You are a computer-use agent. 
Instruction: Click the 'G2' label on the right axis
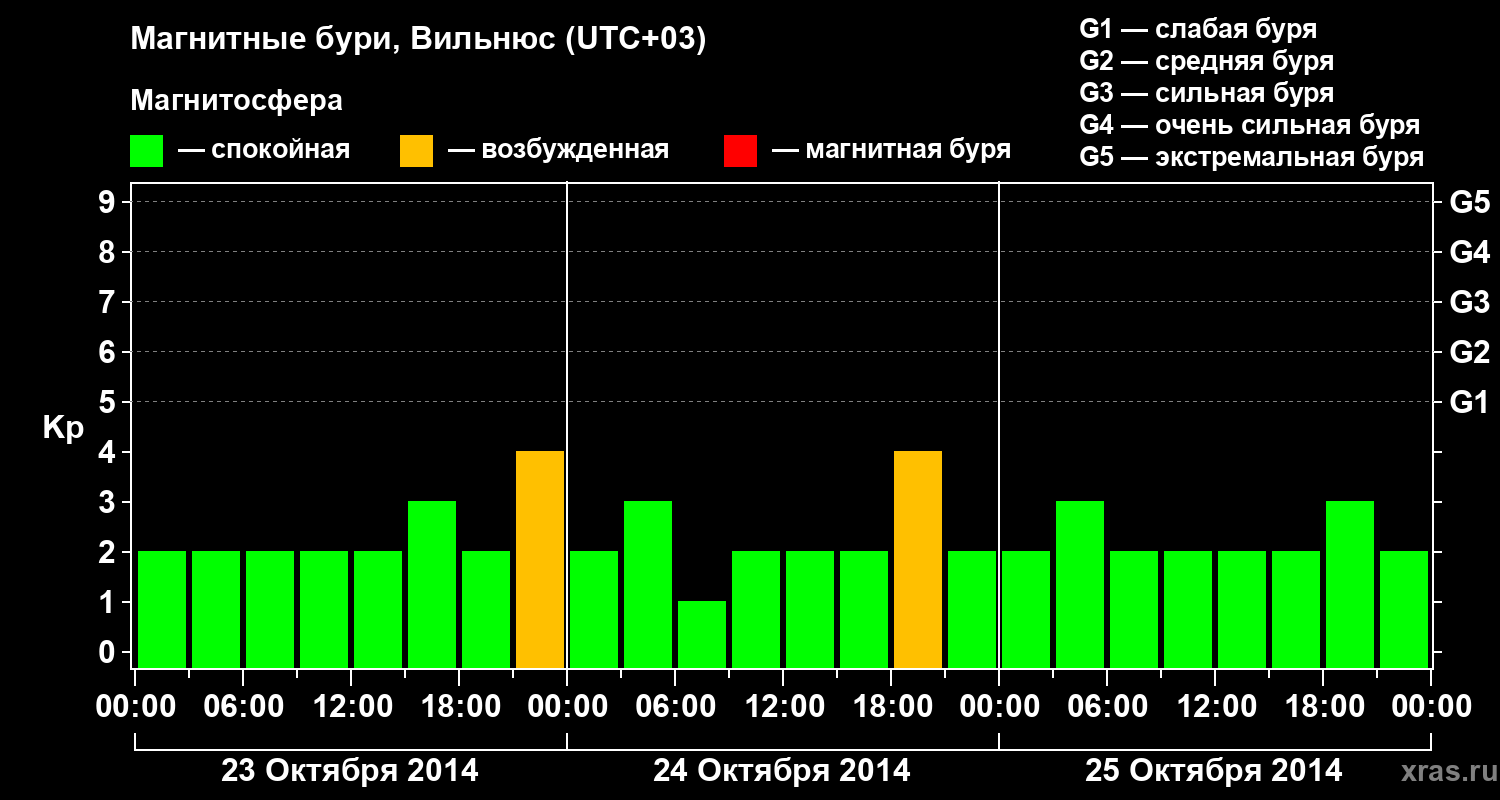(x=1469, y=352)
